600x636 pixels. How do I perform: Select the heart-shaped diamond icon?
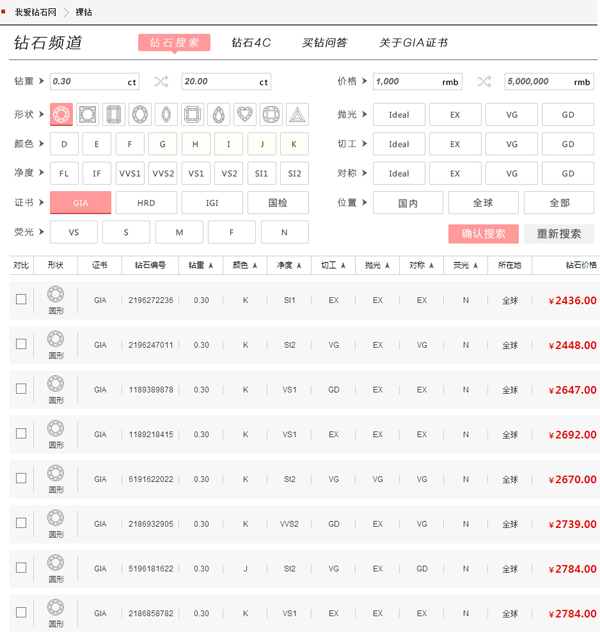(245, 114)
